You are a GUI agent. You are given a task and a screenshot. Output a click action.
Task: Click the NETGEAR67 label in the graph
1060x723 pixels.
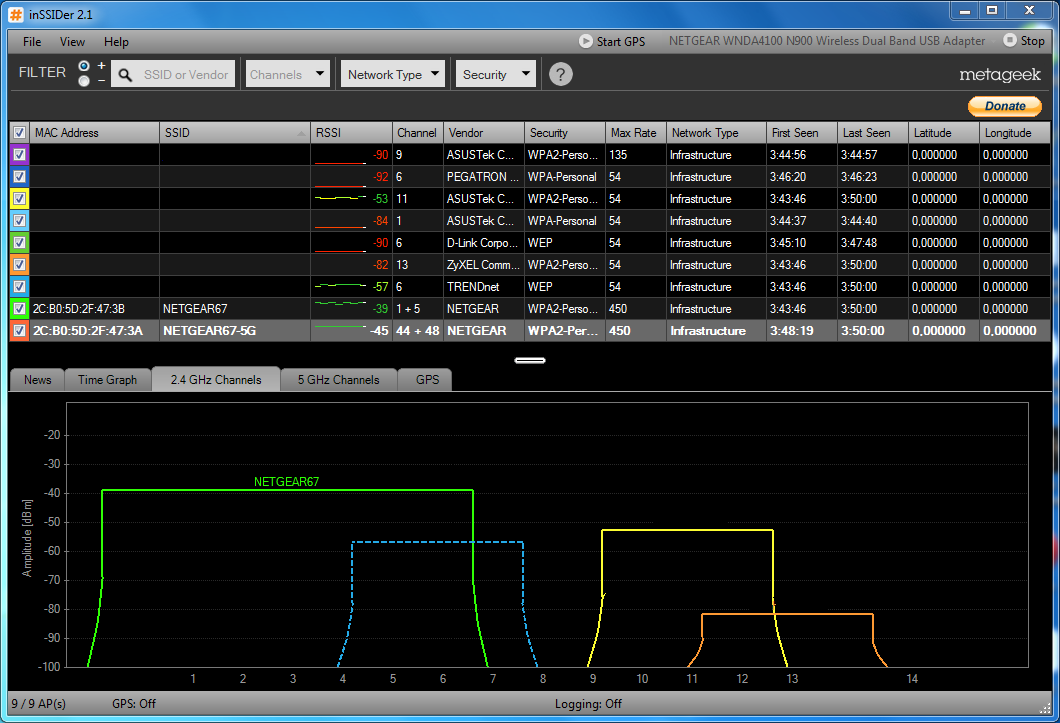[x=287, y=482]
